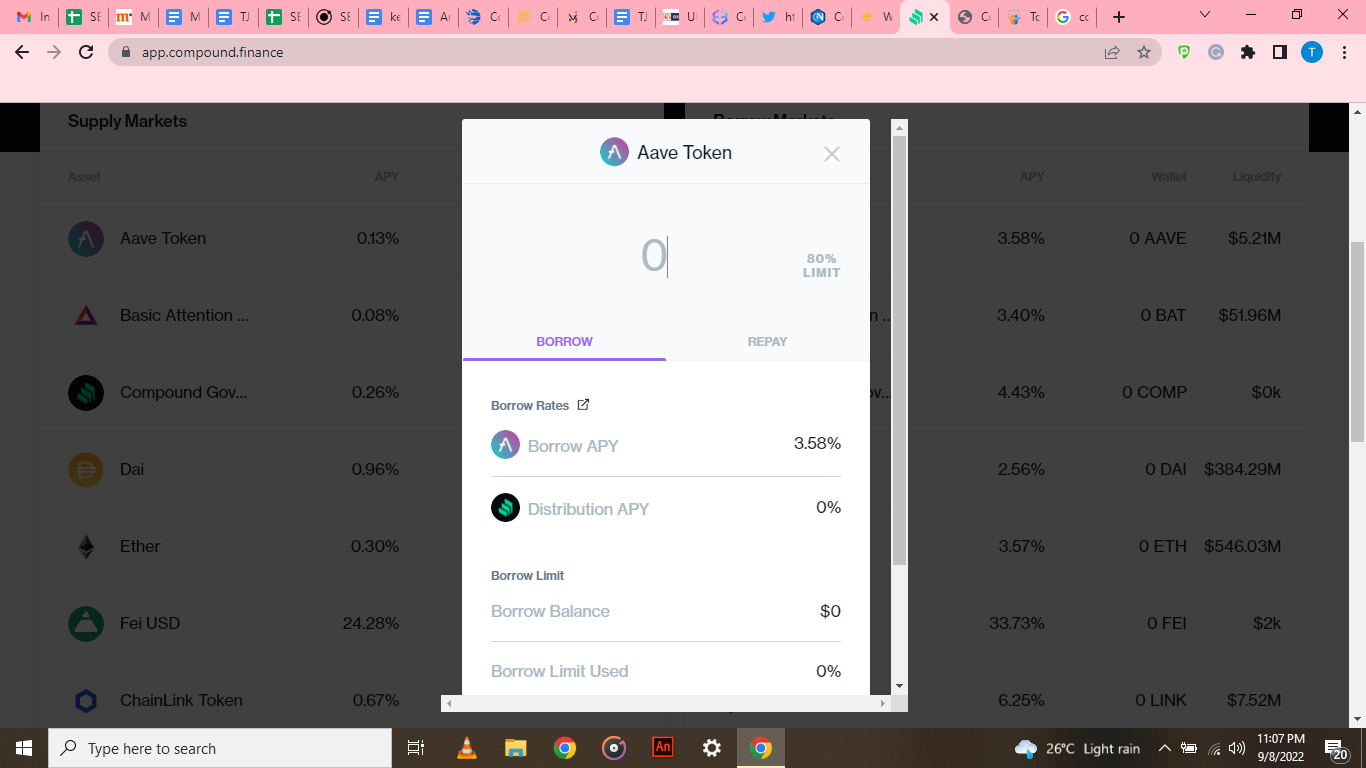
Task: Open the Chrome profile T avatar
Action: pos(1312,52)
